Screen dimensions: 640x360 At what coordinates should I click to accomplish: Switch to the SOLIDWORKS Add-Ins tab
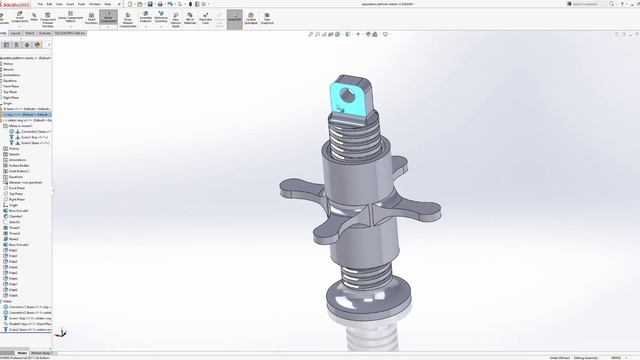click(x=70, y=33)
